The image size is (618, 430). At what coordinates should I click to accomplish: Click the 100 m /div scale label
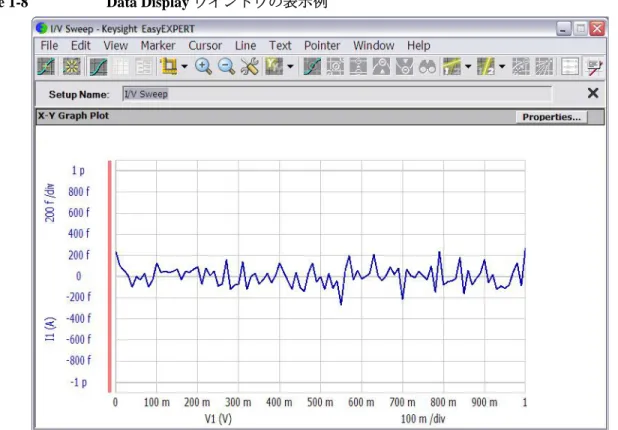[423, 419]
